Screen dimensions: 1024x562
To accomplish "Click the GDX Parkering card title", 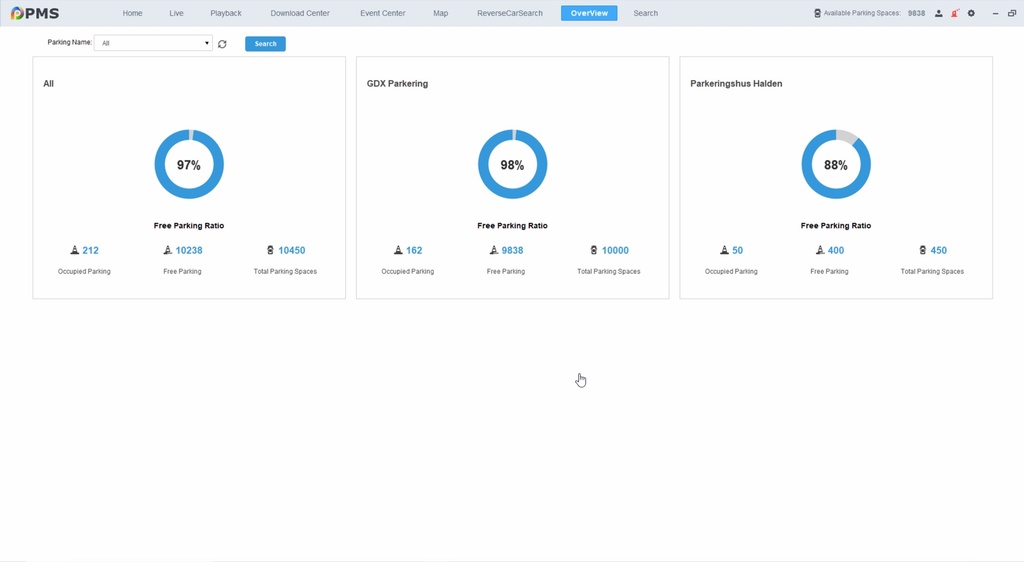I will (x=398, y=84).
